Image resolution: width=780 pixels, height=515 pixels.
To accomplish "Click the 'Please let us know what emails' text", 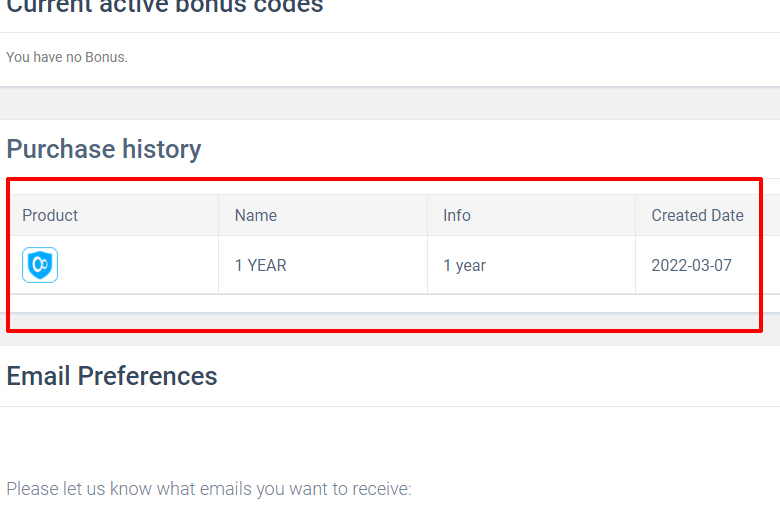I will click(x=209, y=489).
